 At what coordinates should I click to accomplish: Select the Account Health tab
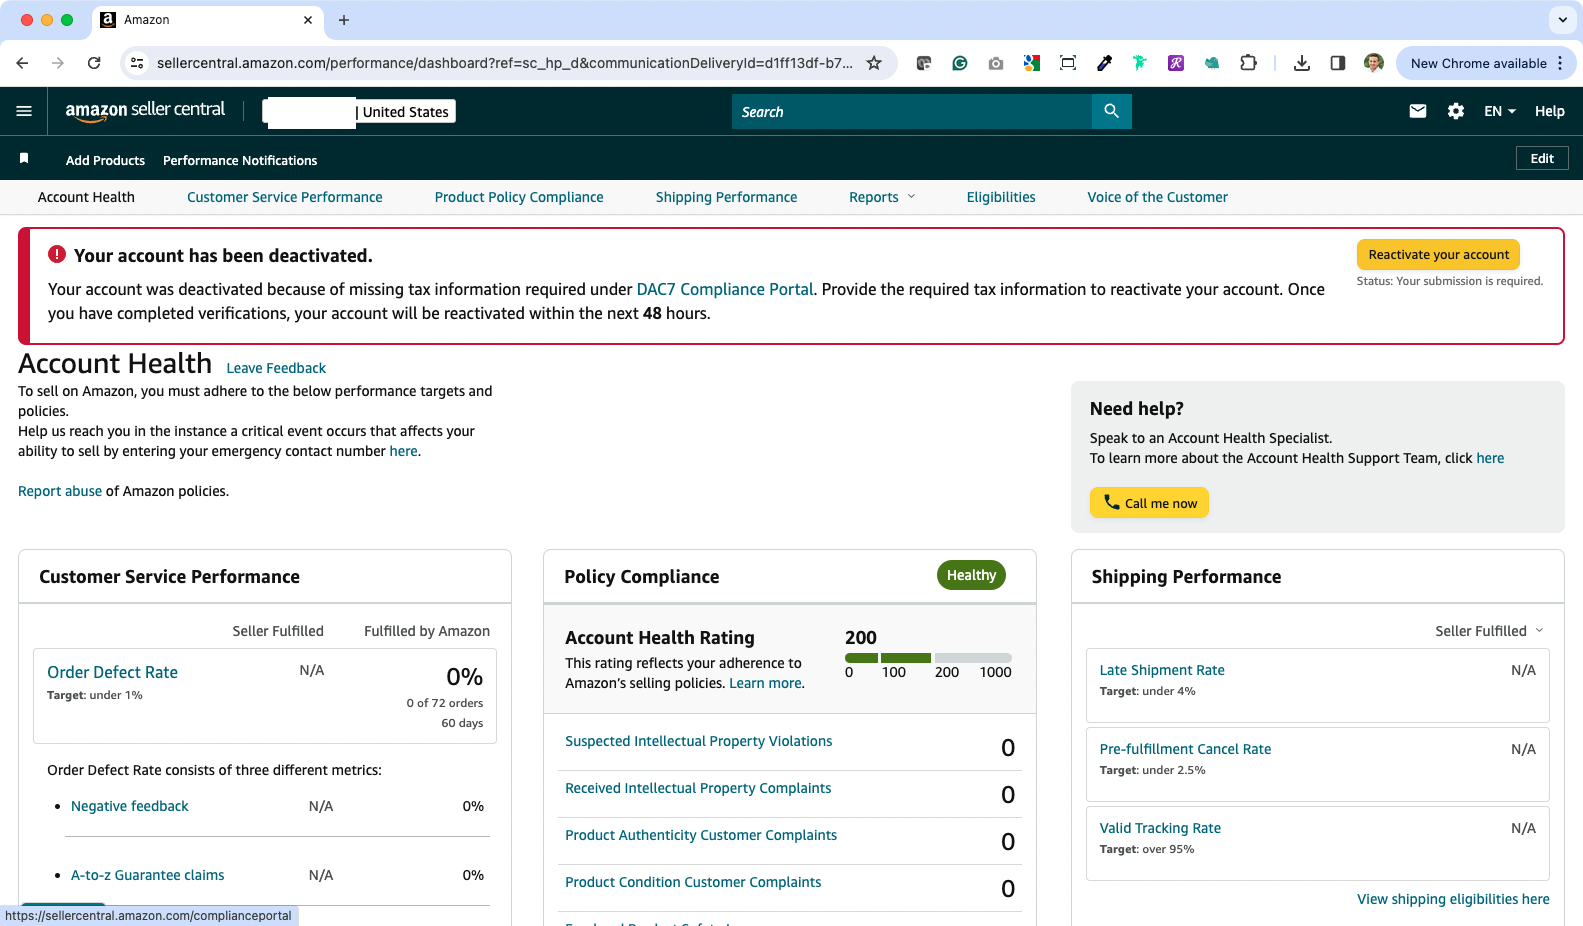click(x=86, y=197)
